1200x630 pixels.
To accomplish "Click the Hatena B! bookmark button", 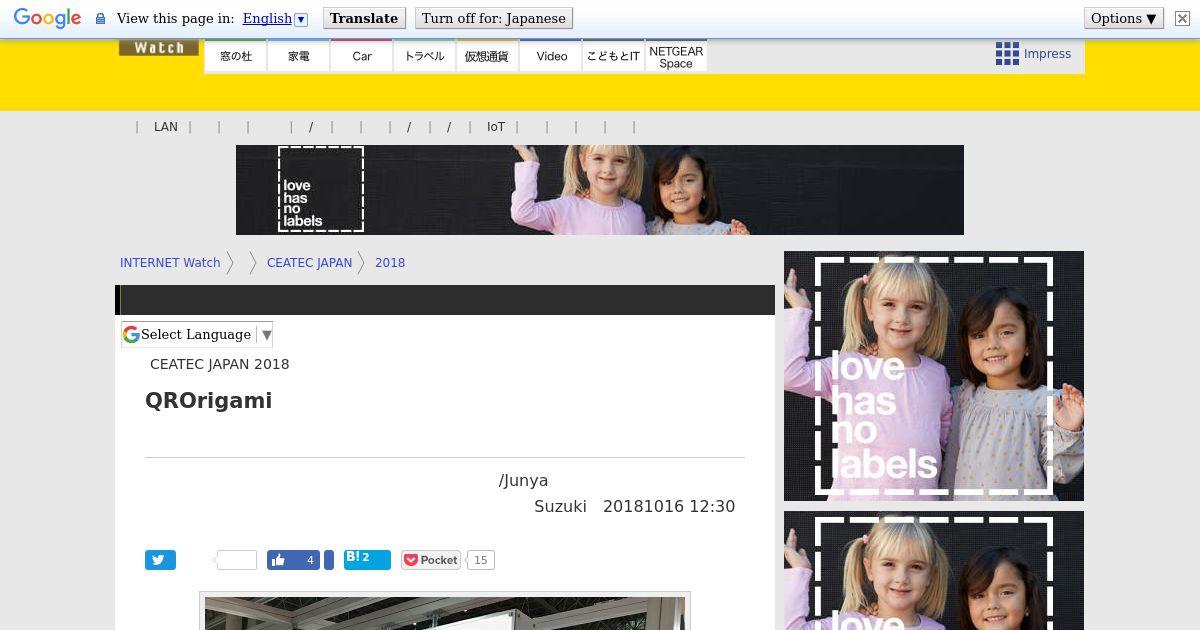I will (367, 559).
